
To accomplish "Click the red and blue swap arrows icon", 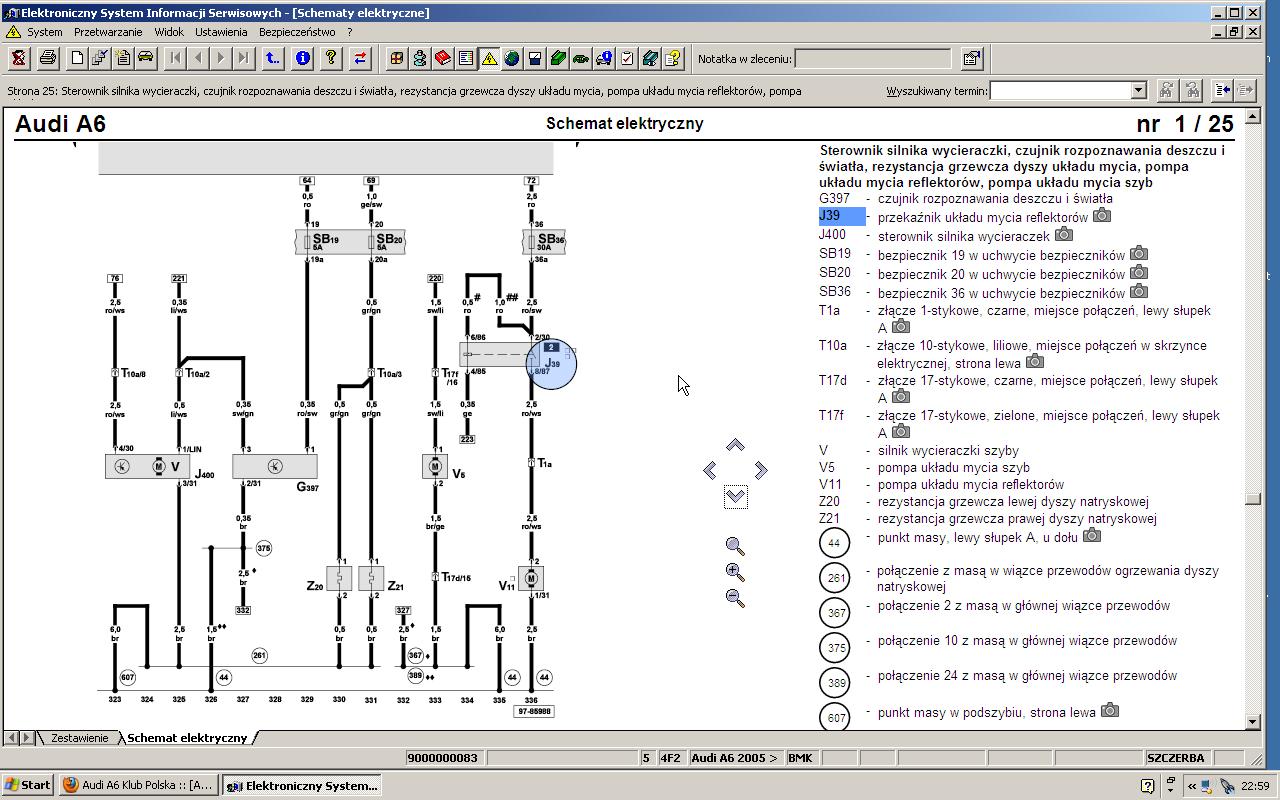I will coord(360,58).
